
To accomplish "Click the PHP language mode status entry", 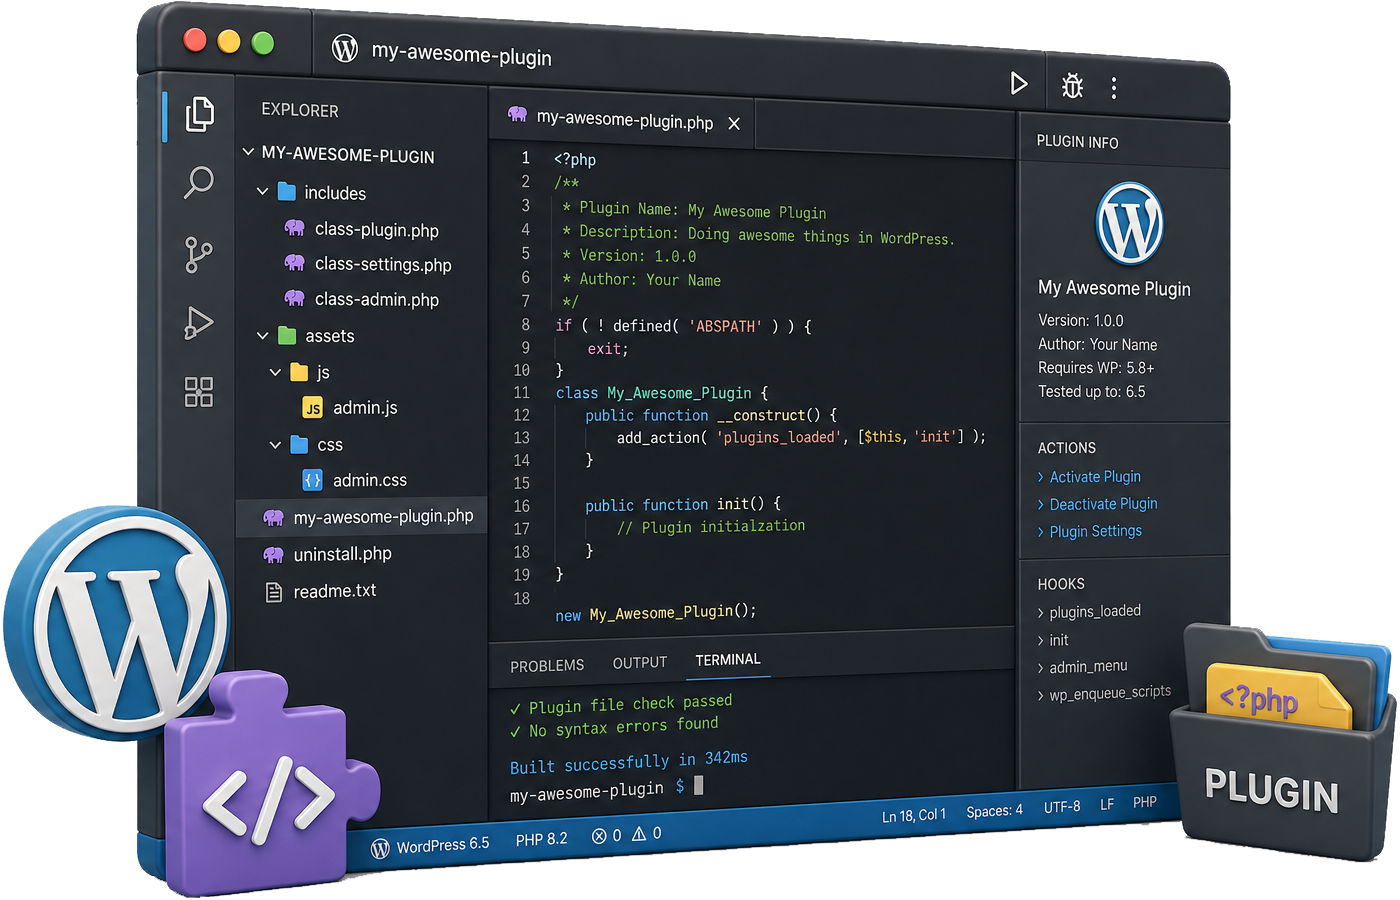I will [x=1145, y=802].
